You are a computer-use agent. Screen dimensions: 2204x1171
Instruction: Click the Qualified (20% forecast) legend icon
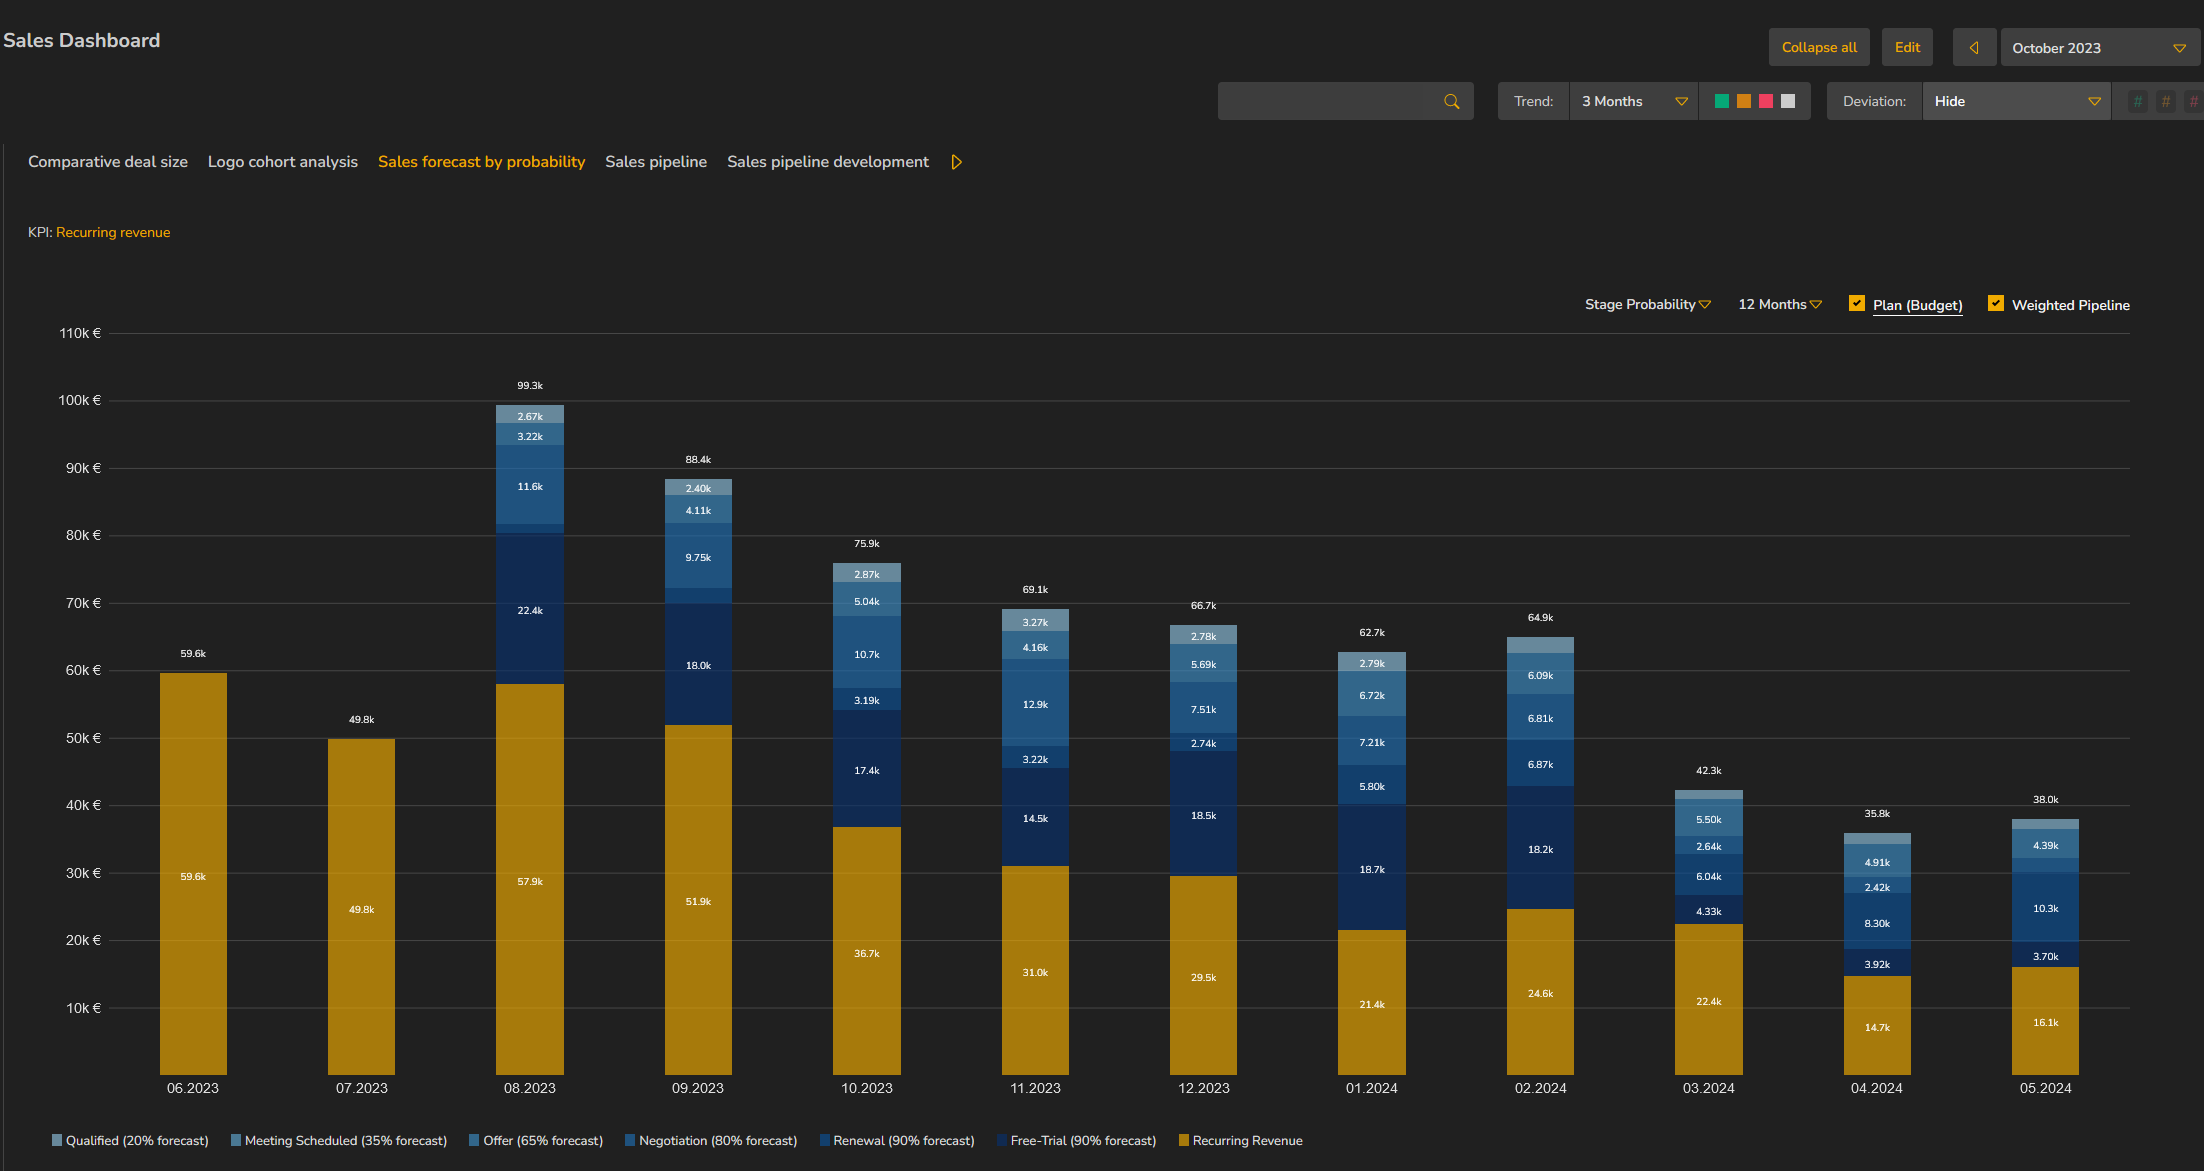click(x=57, y=1140)
